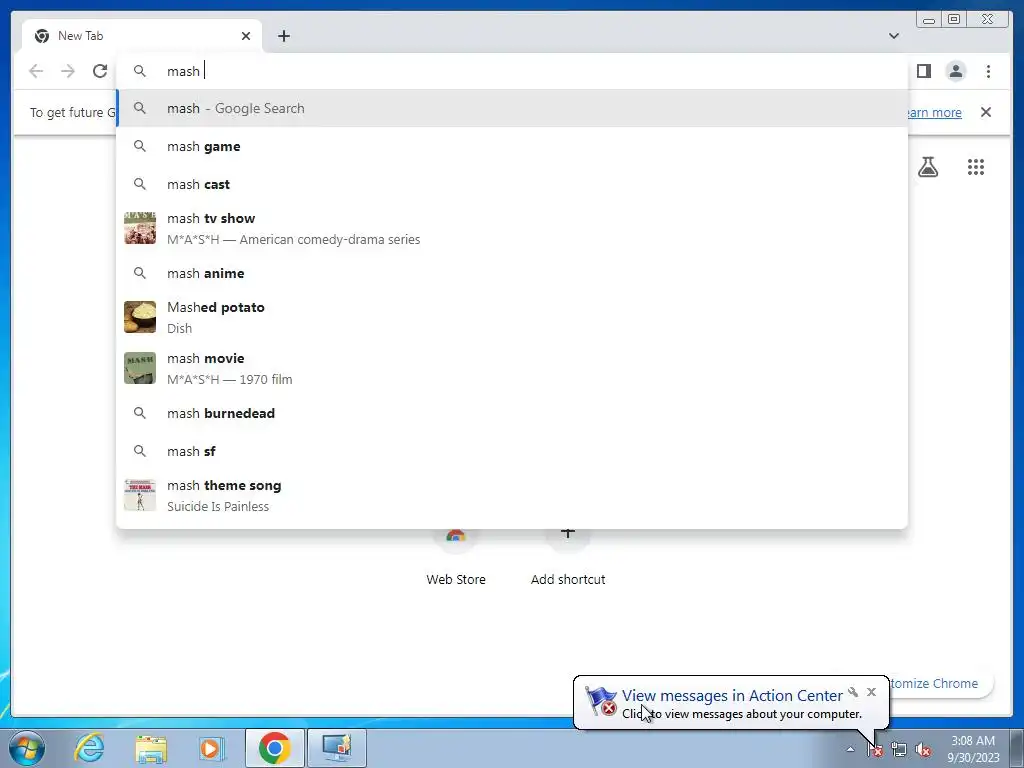Launch Windows Media Player from taskbar

211,748
